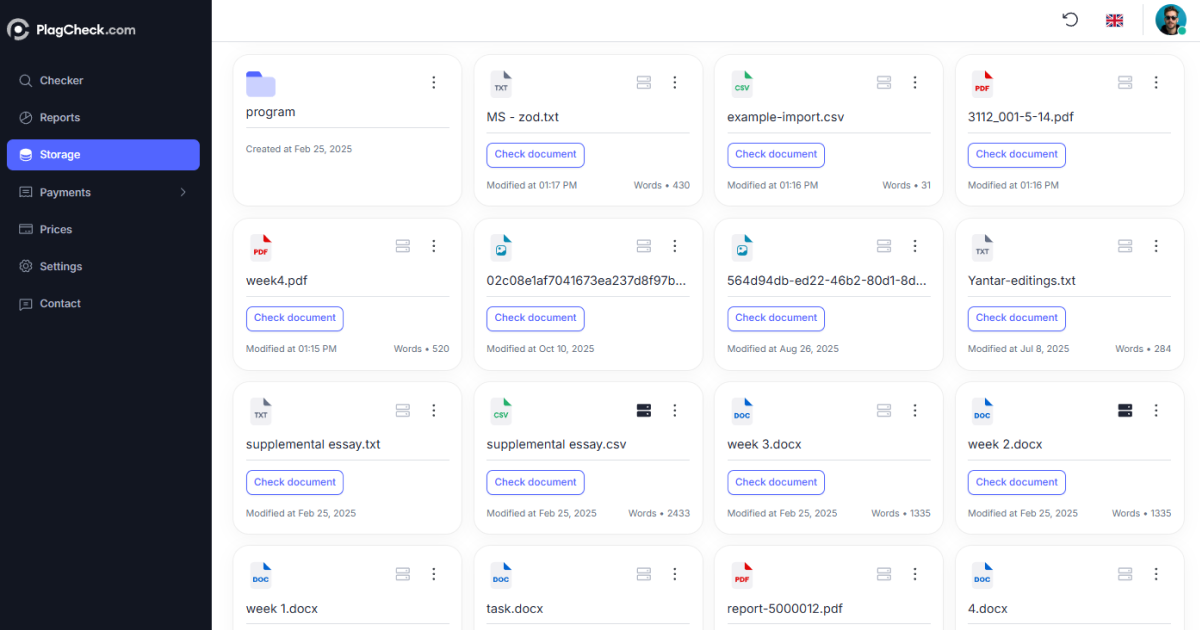Open the options menu for the program folder
1200x630 pixels.
pyautogui.click(x=433, y=82)
